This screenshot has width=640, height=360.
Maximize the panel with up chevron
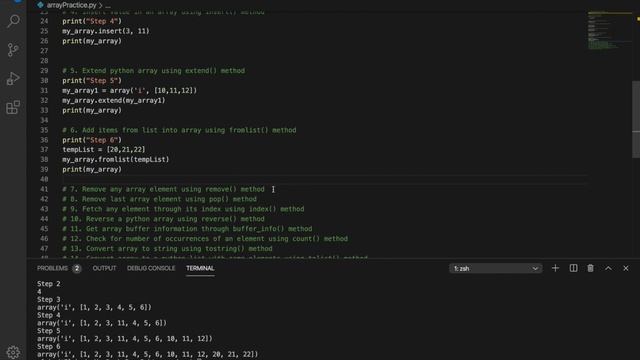[x=608, y=268]
